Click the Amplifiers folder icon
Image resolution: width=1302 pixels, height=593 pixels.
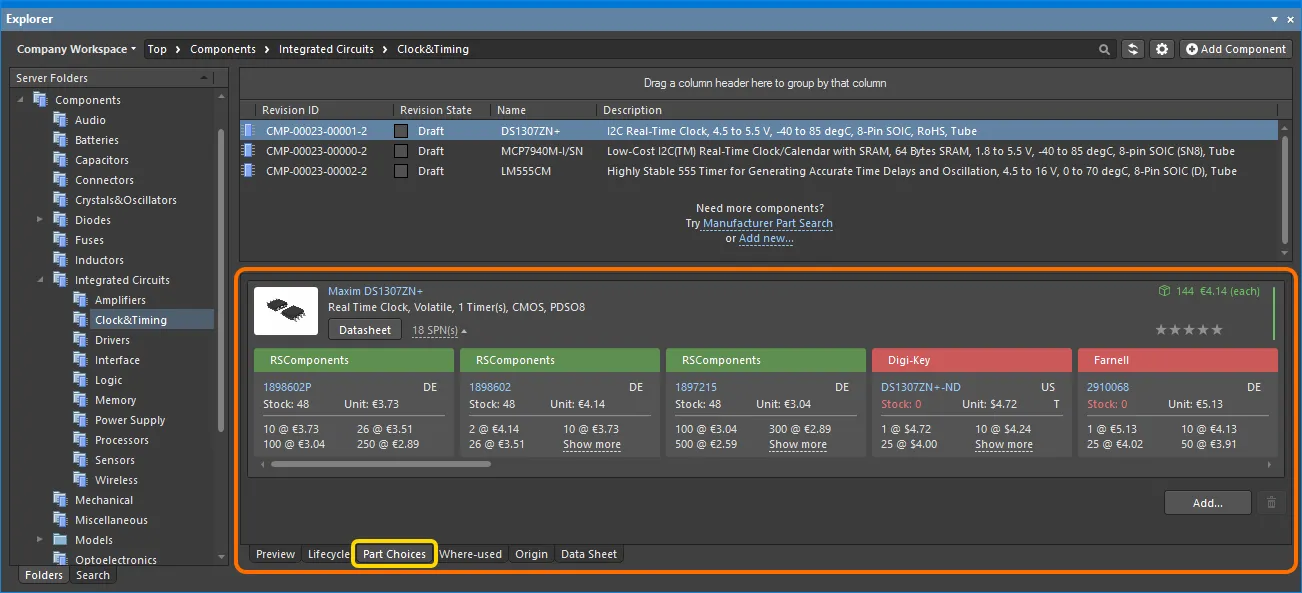coord(81,300)
